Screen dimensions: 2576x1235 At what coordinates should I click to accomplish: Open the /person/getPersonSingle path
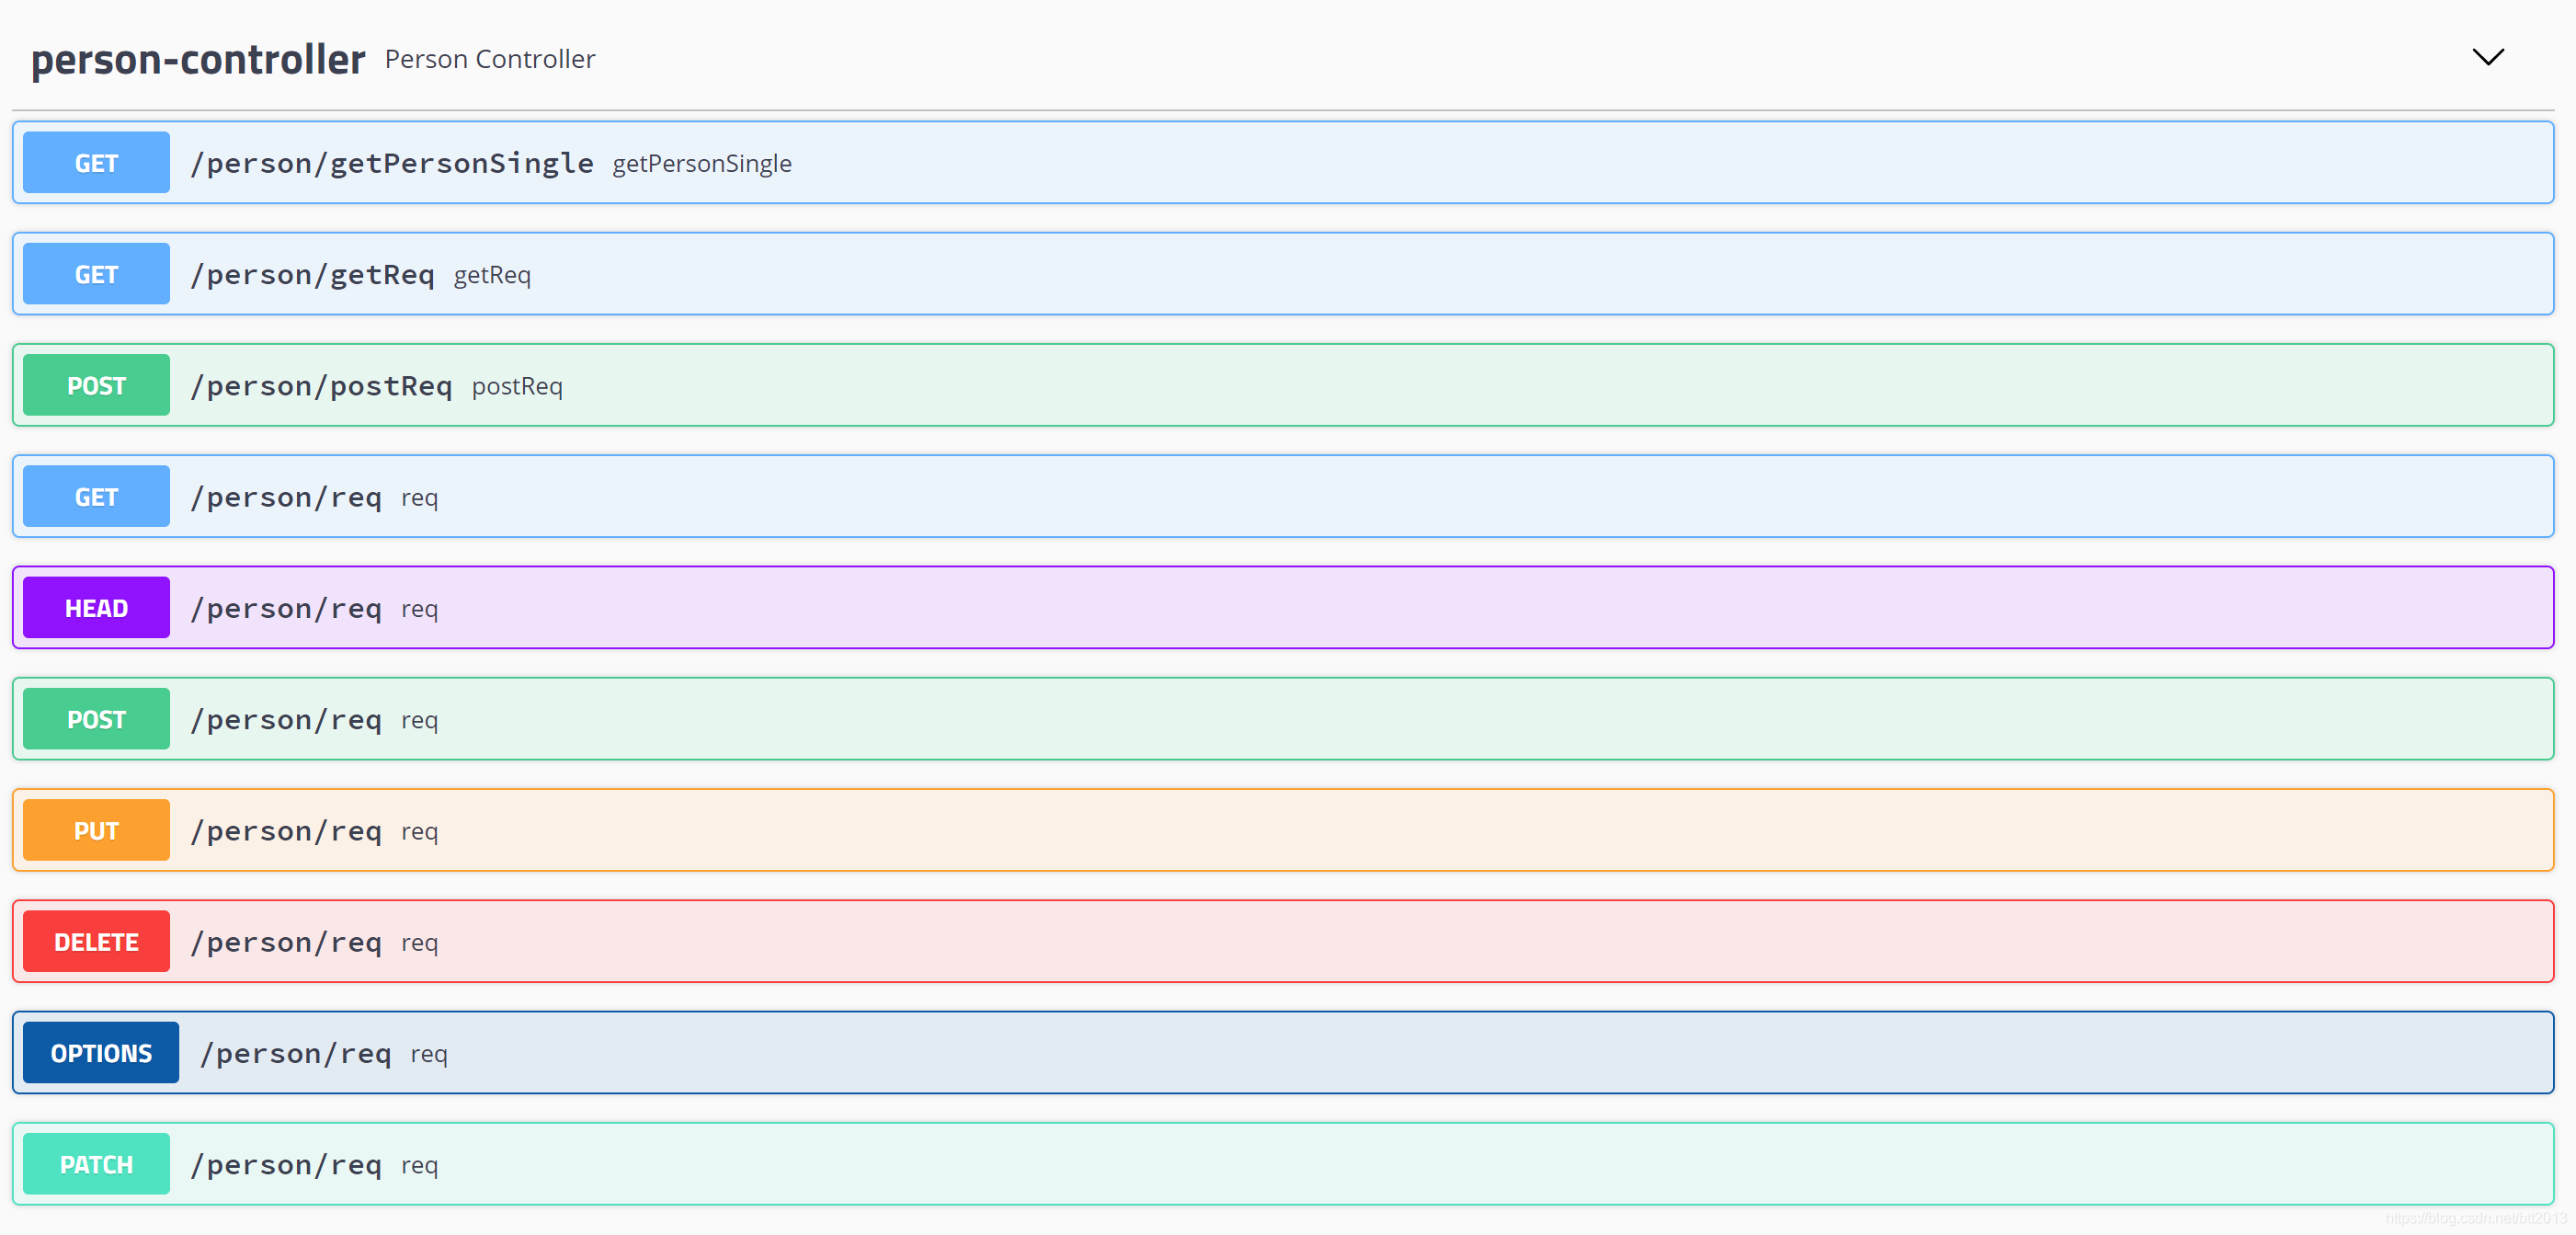pyautogui.click(x=392, y=163)
